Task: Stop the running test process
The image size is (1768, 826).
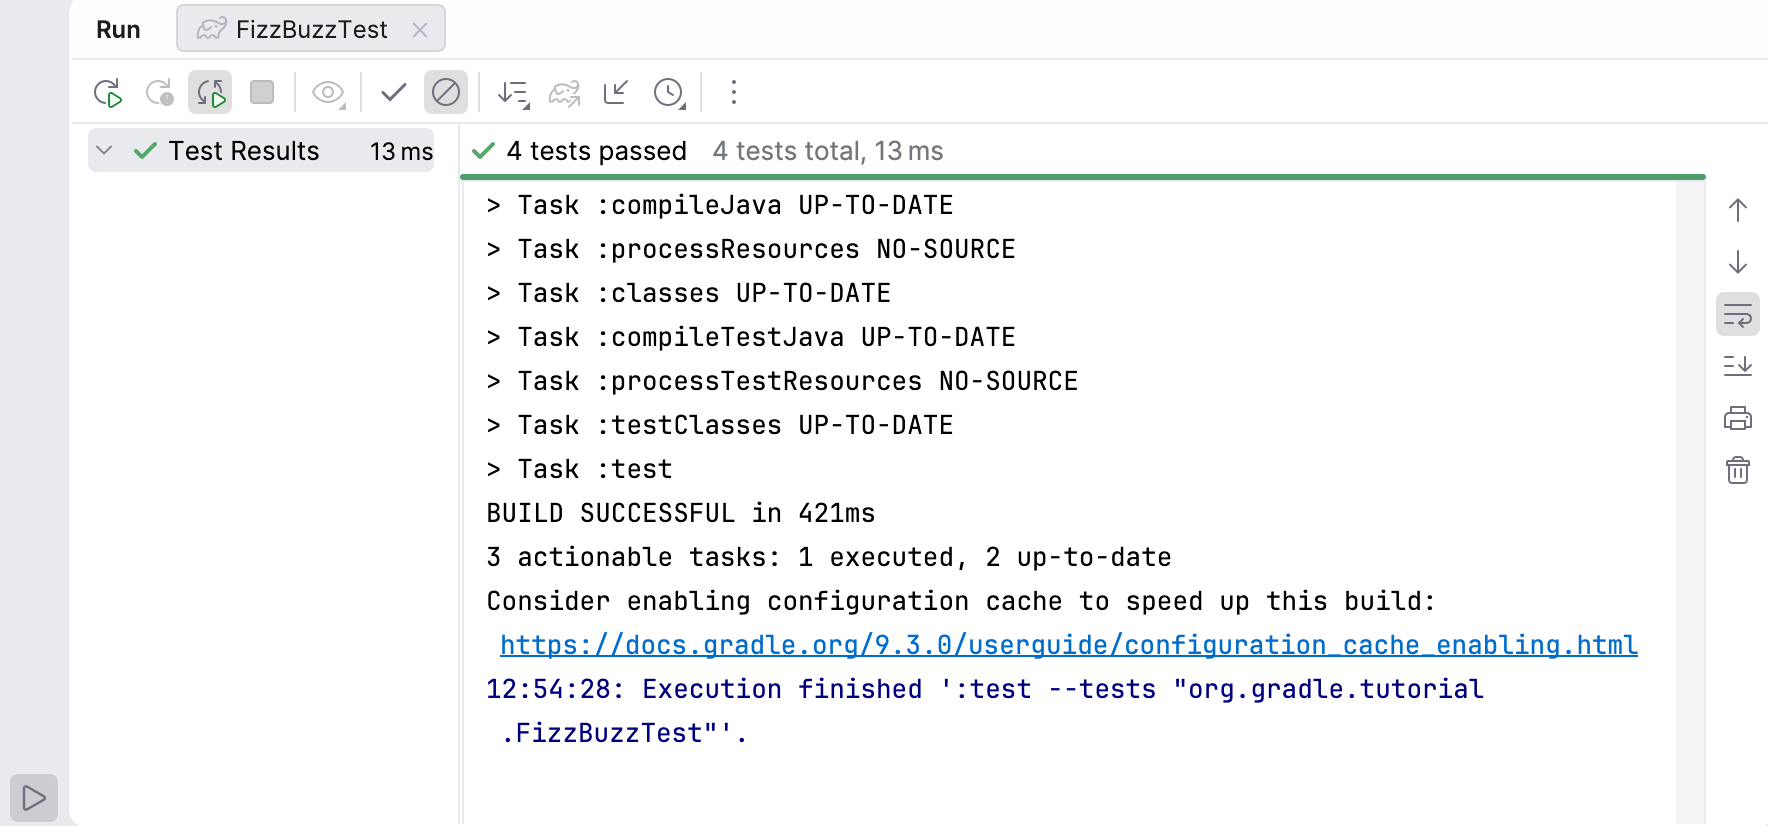Action: tap(262, 92)
